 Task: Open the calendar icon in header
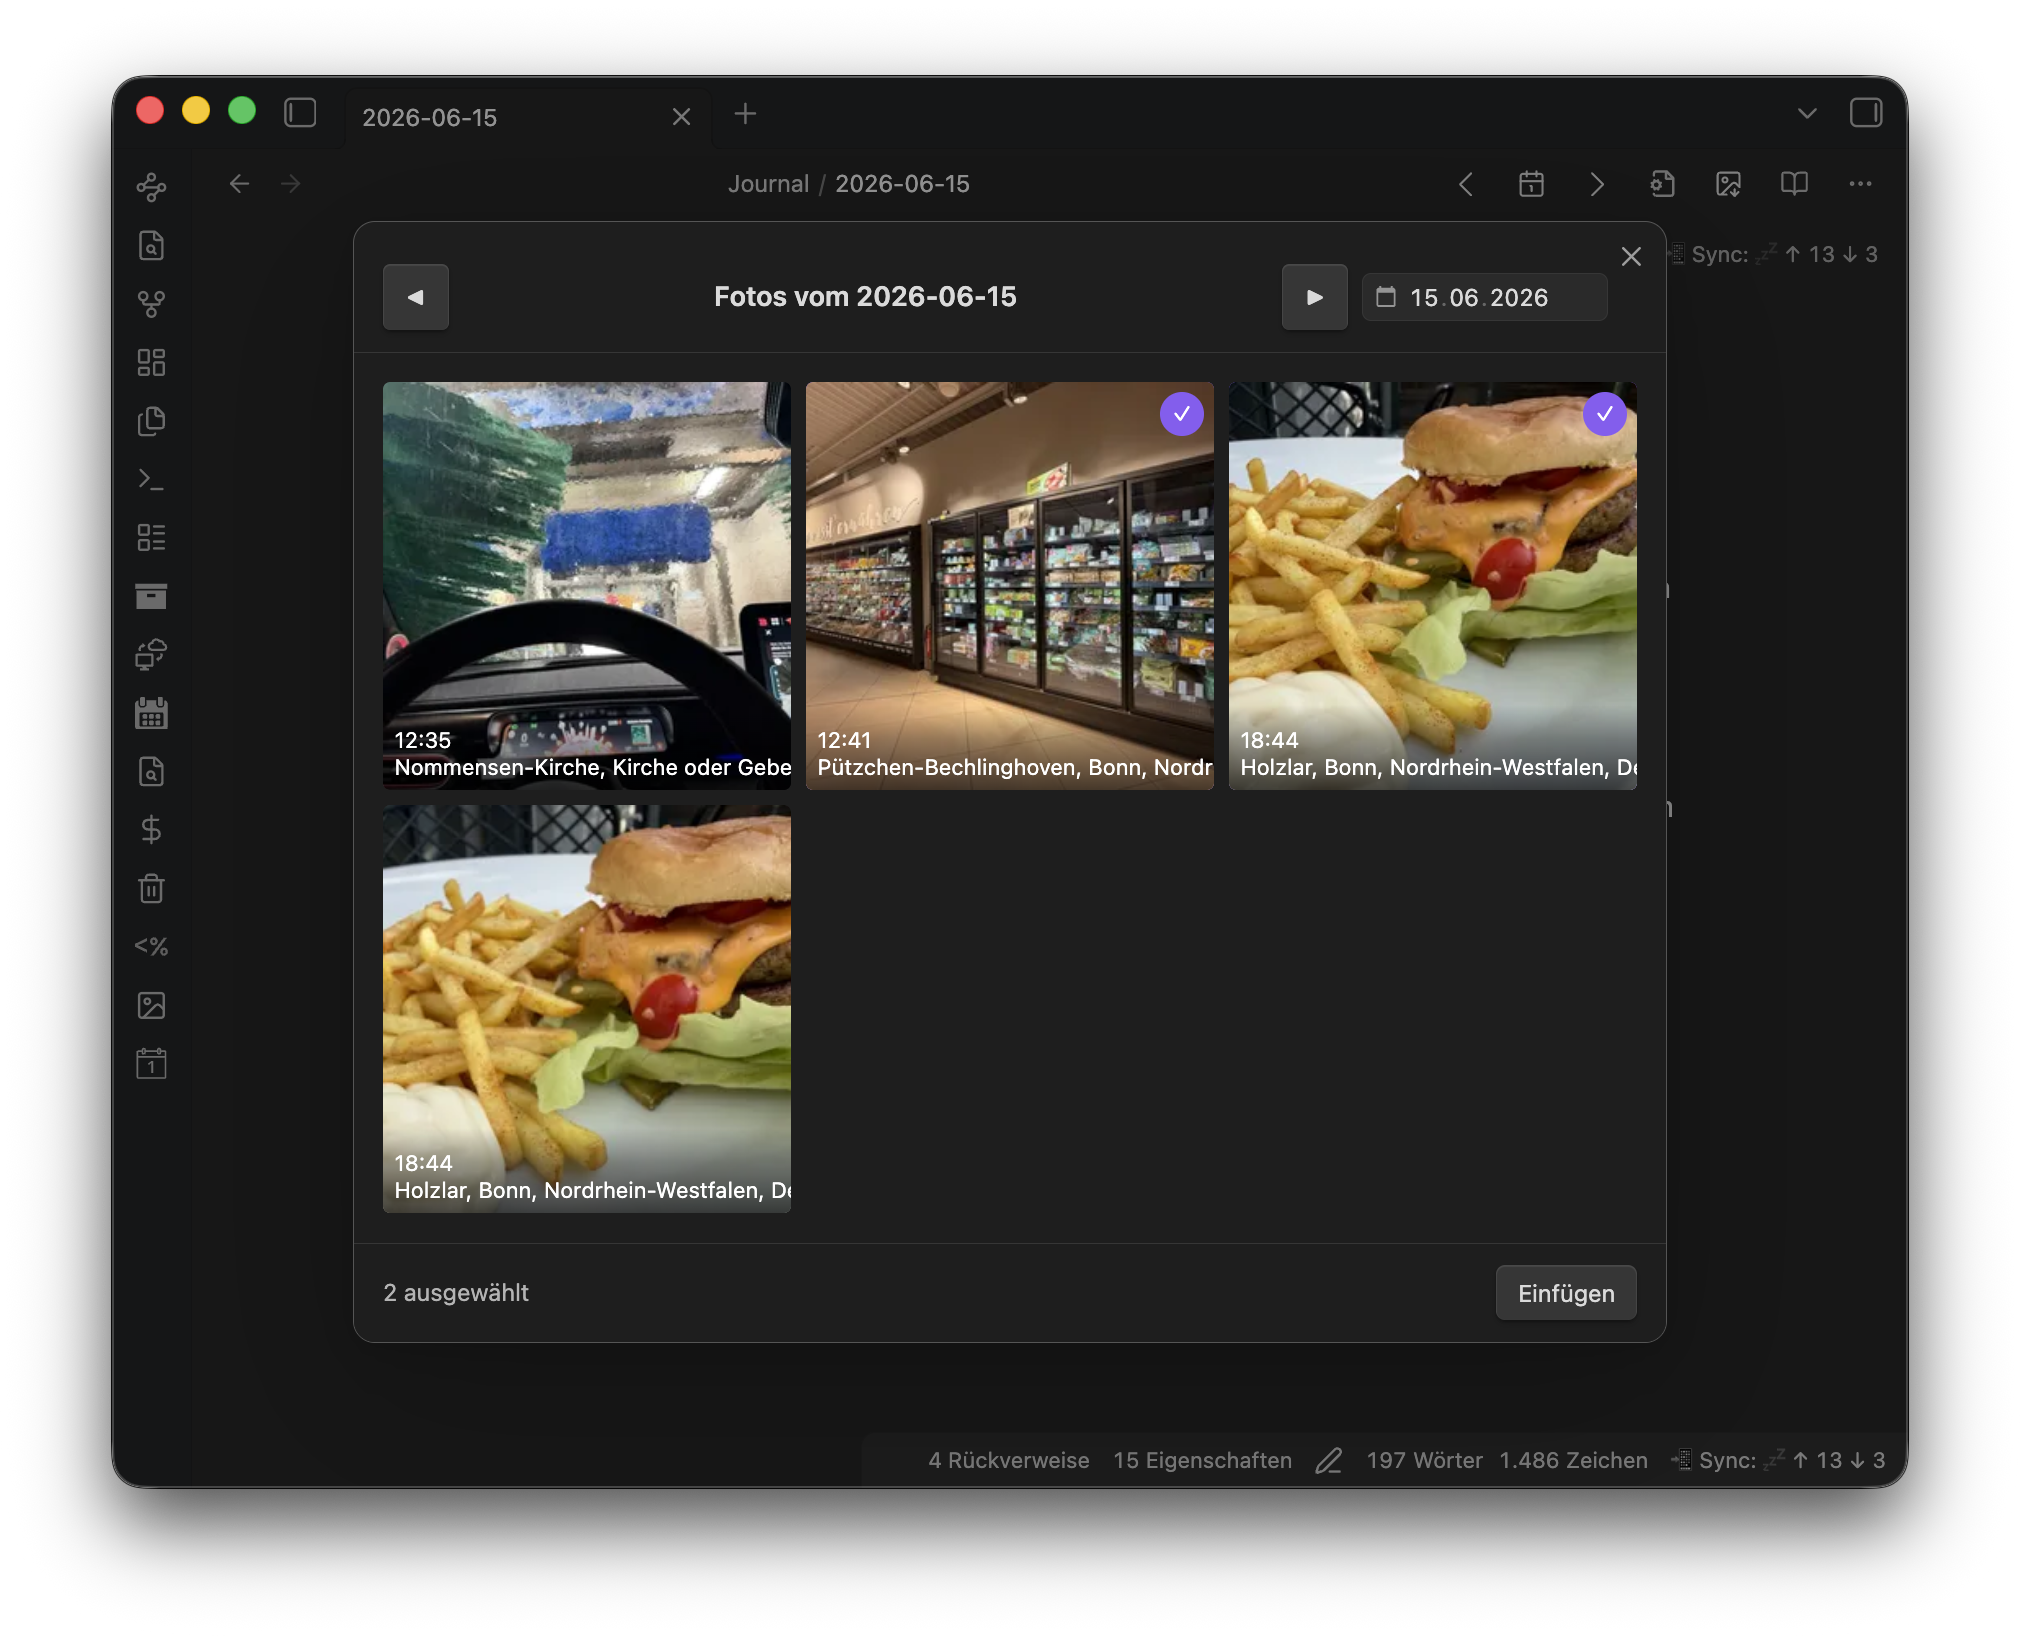point(1531,184)
